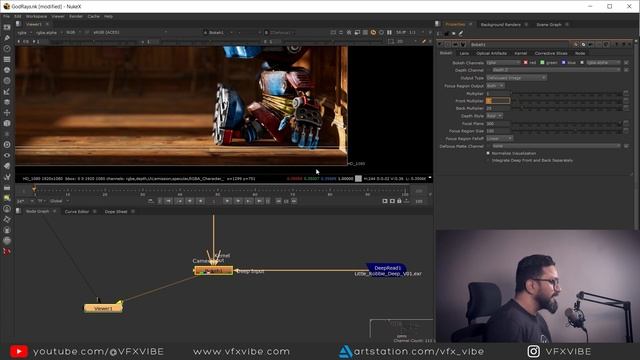Adjust the Focus Region Size slider
The height and width of the screenshot is (360, 640).
pyautogui.click(x=567, y=131)
